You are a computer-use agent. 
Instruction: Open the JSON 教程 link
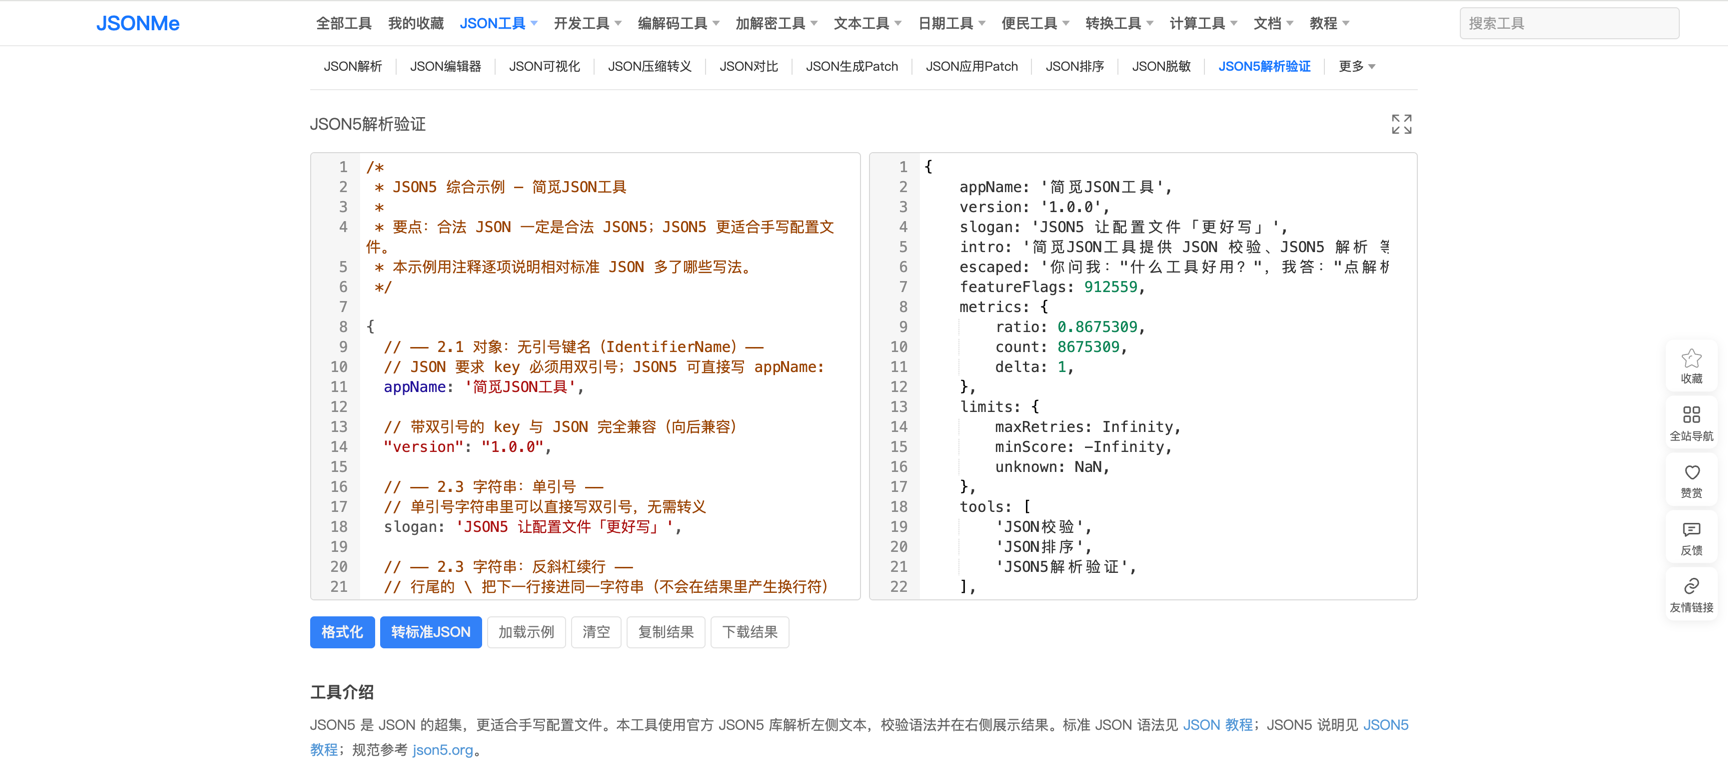coord(1217,725)
